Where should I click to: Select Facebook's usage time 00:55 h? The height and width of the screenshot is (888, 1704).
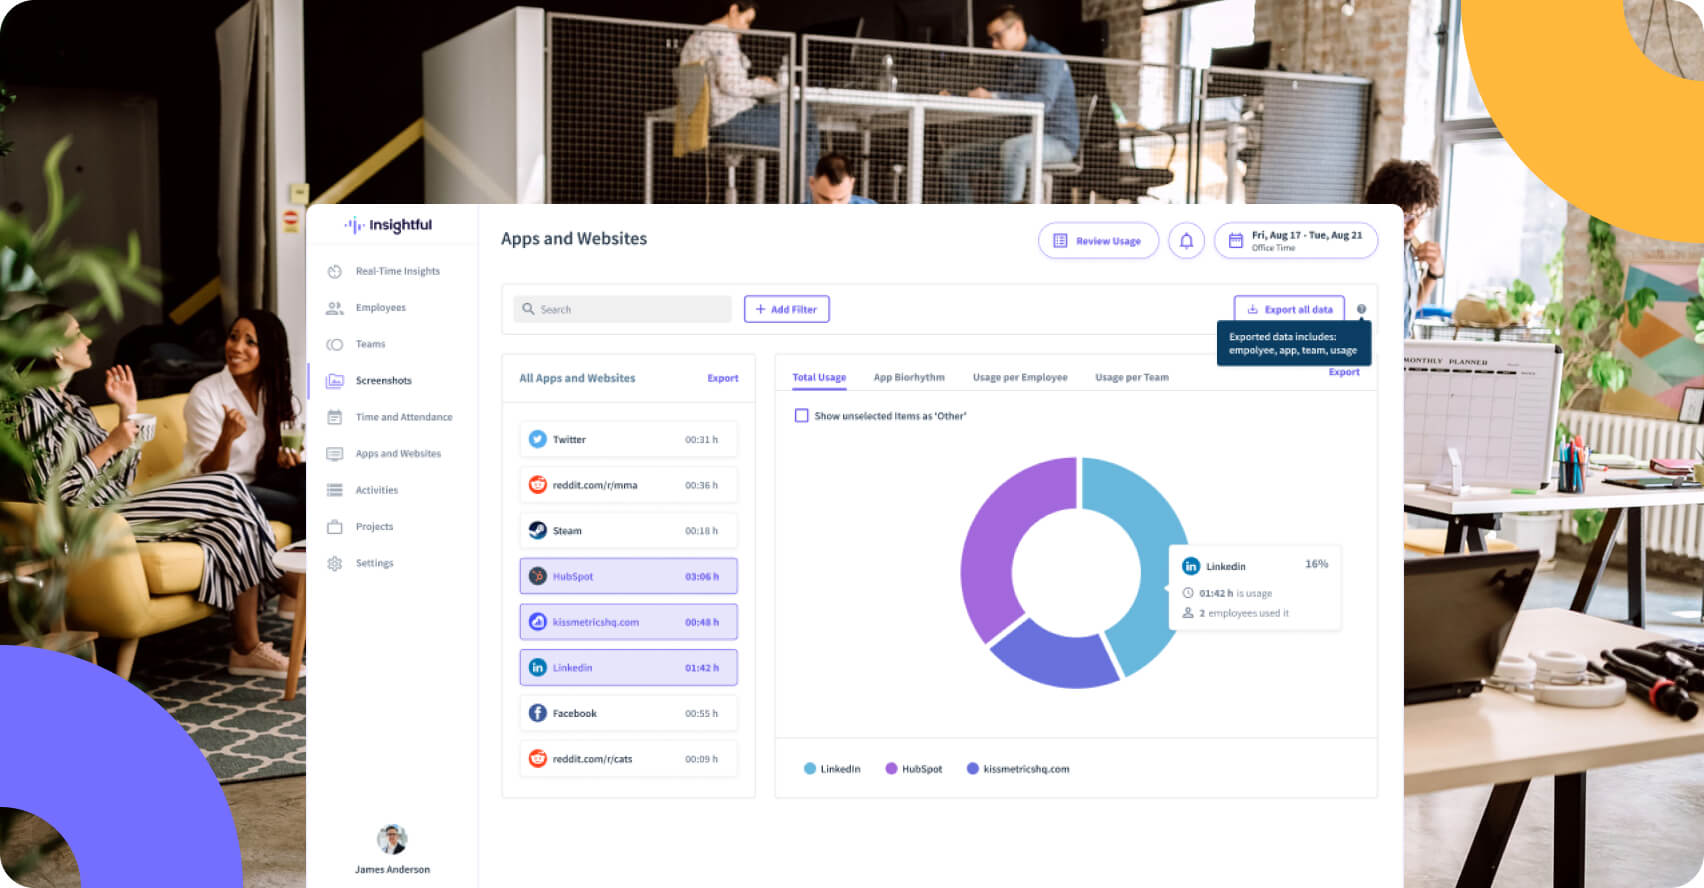(701, 714)
